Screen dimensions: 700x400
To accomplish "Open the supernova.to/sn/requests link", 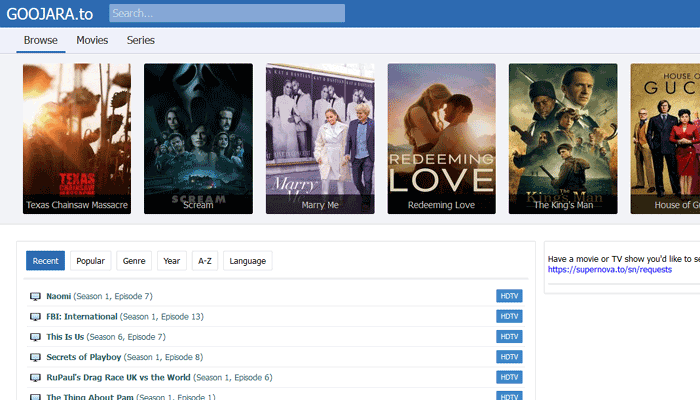I will (610, 270).
